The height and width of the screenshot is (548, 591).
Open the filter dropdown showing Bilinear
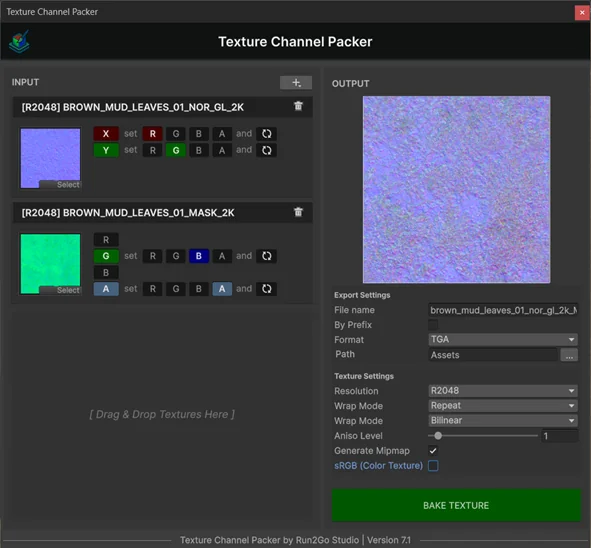point(503,420)
